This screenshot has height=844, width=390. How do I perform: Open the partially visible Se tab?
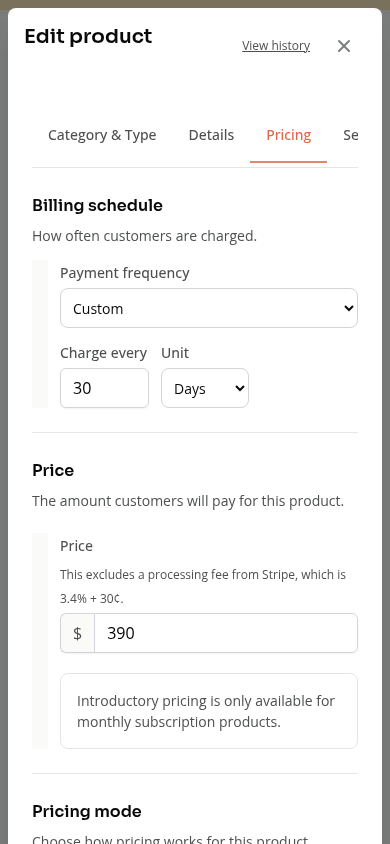(351, 135)
